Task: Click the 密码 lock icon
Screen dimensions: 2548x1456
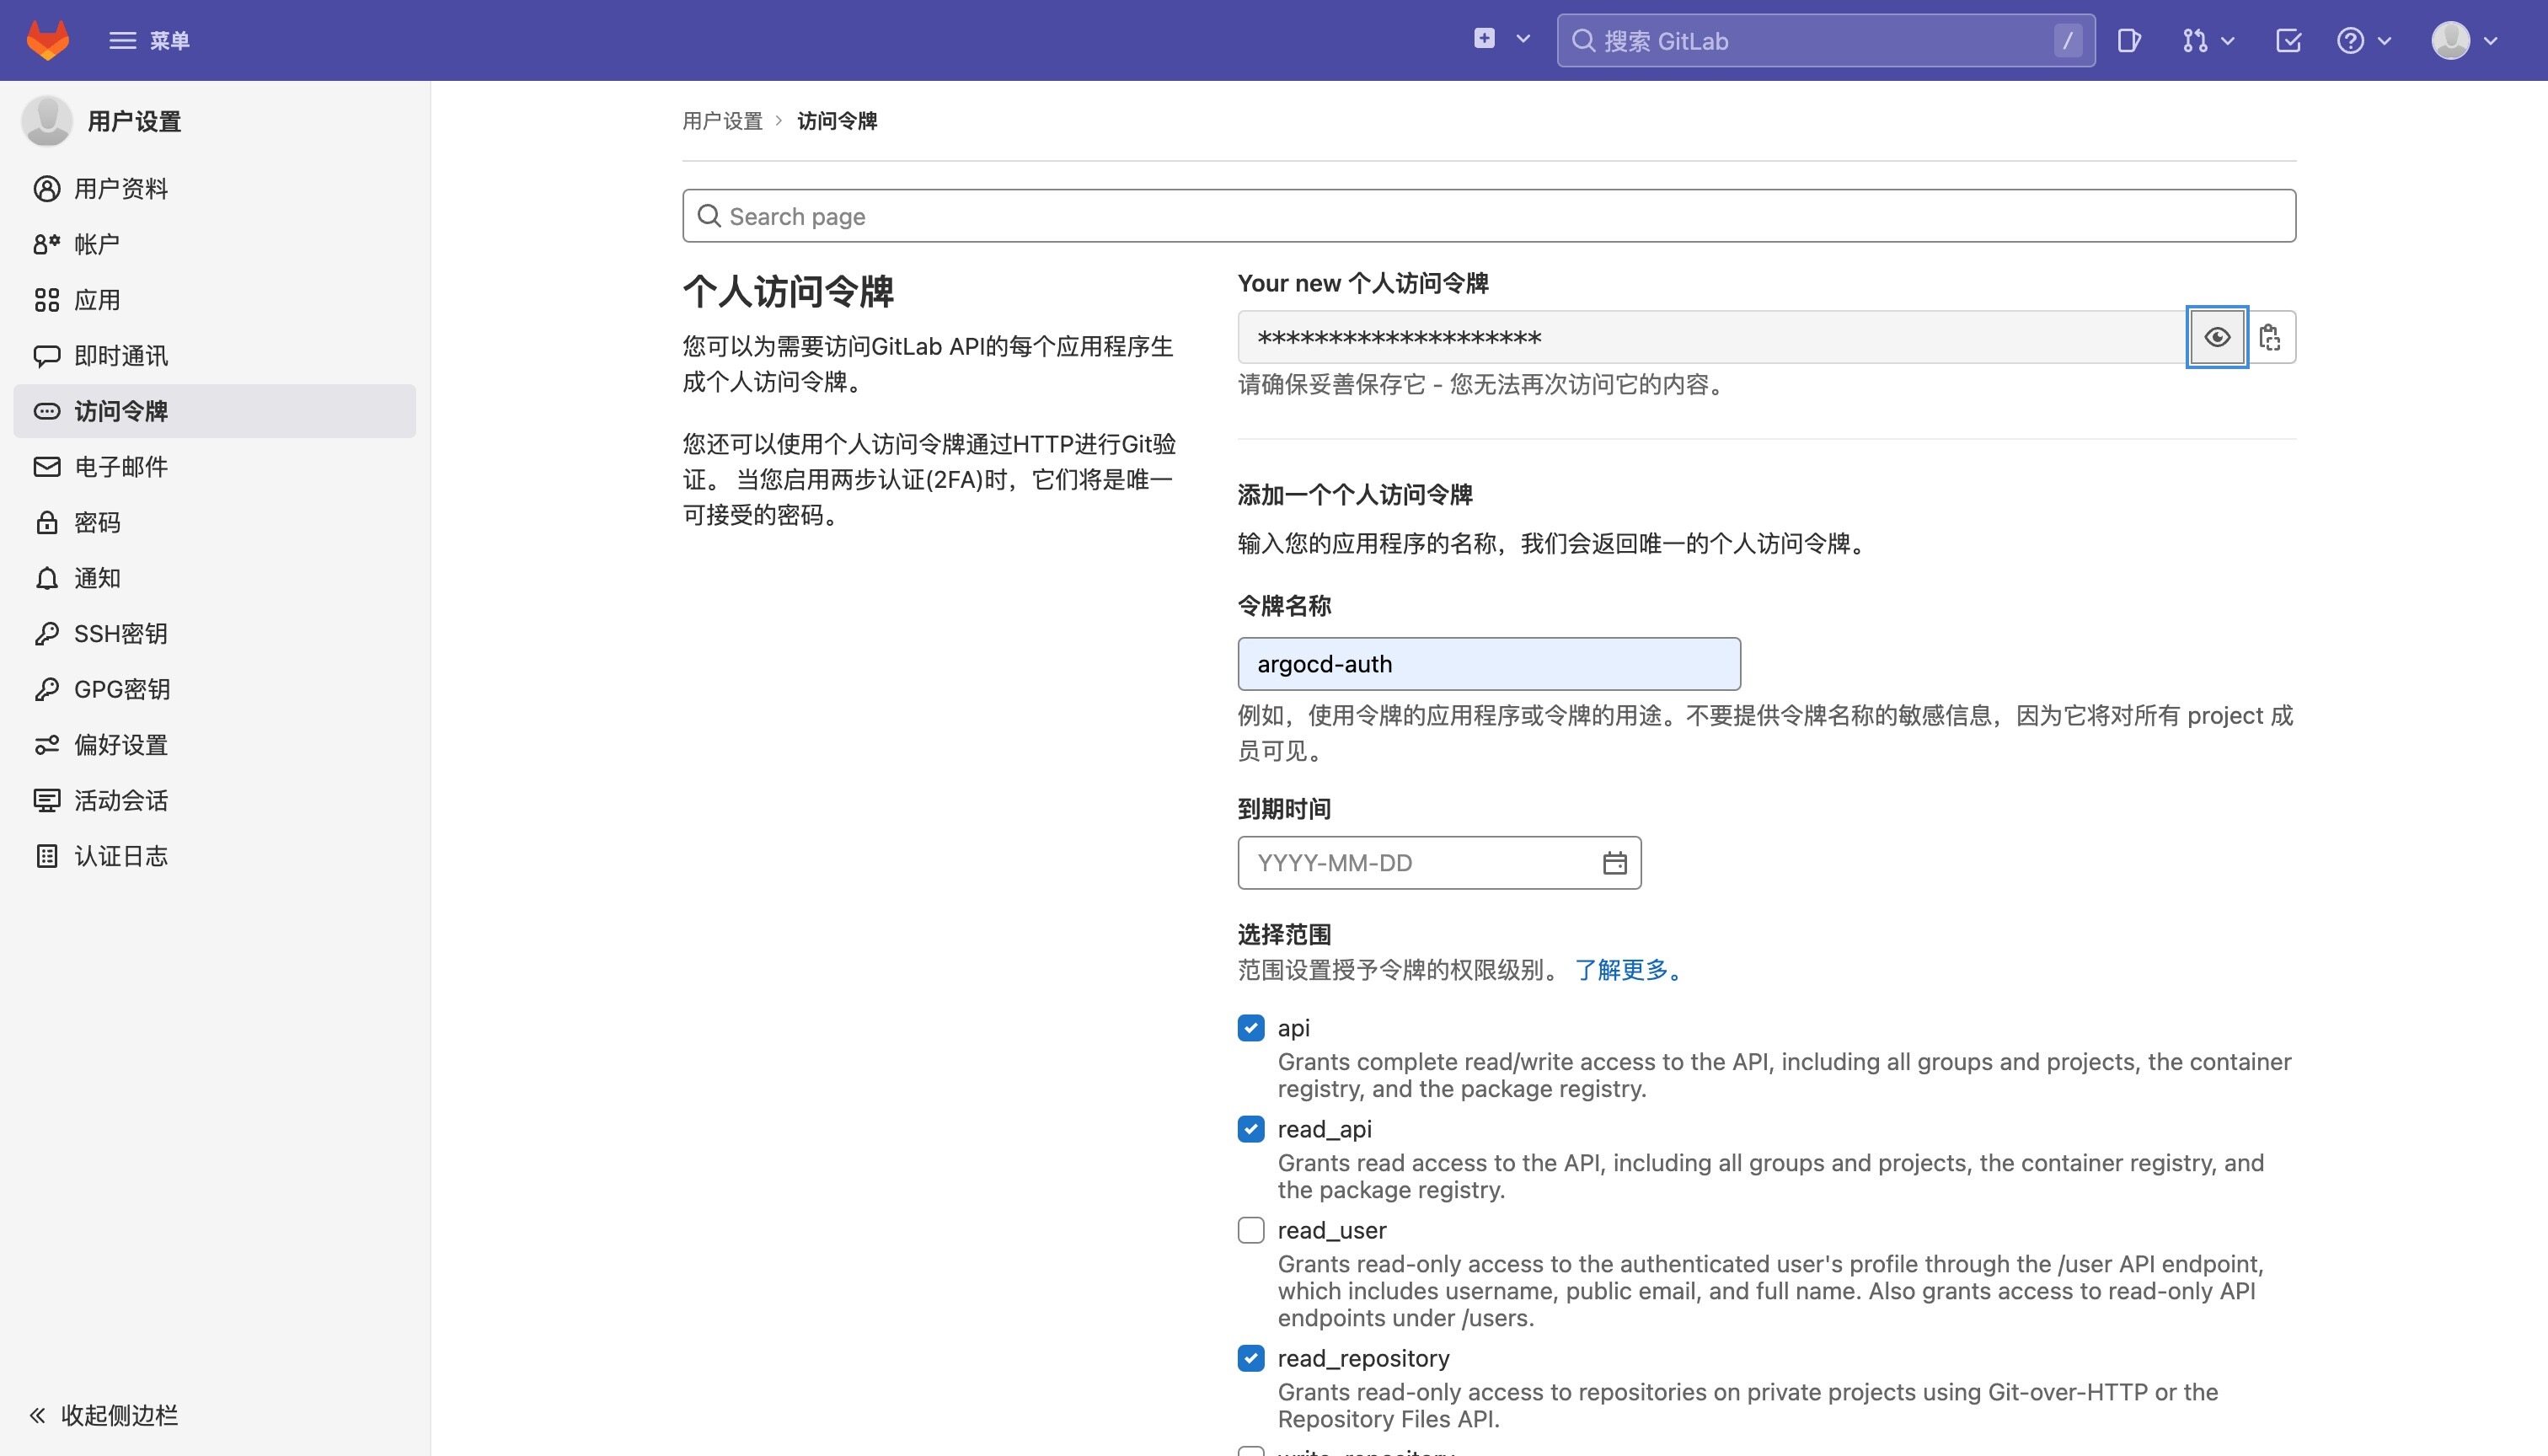Action: pyautogui.click(x=46, y=522)
